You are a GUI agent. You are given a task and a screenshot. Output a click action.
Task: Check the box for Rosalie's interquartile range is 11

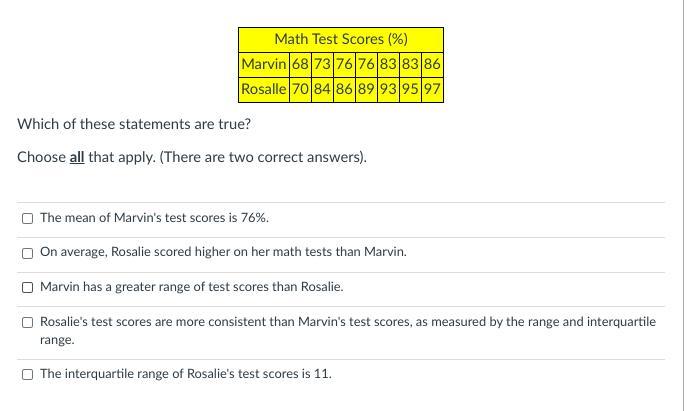click(27, 374)
